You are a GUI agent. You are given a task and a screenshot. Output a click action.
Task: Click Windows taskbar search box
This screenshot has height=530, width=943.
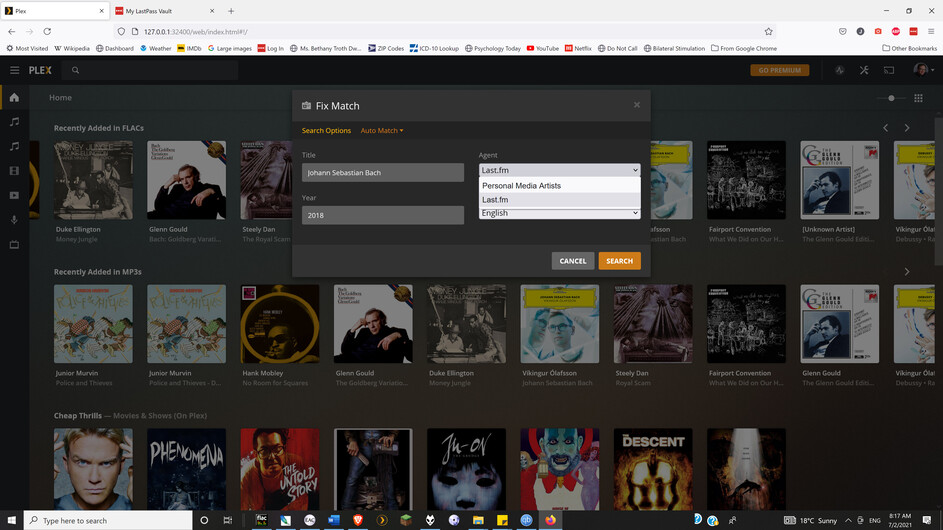point(108,520)
